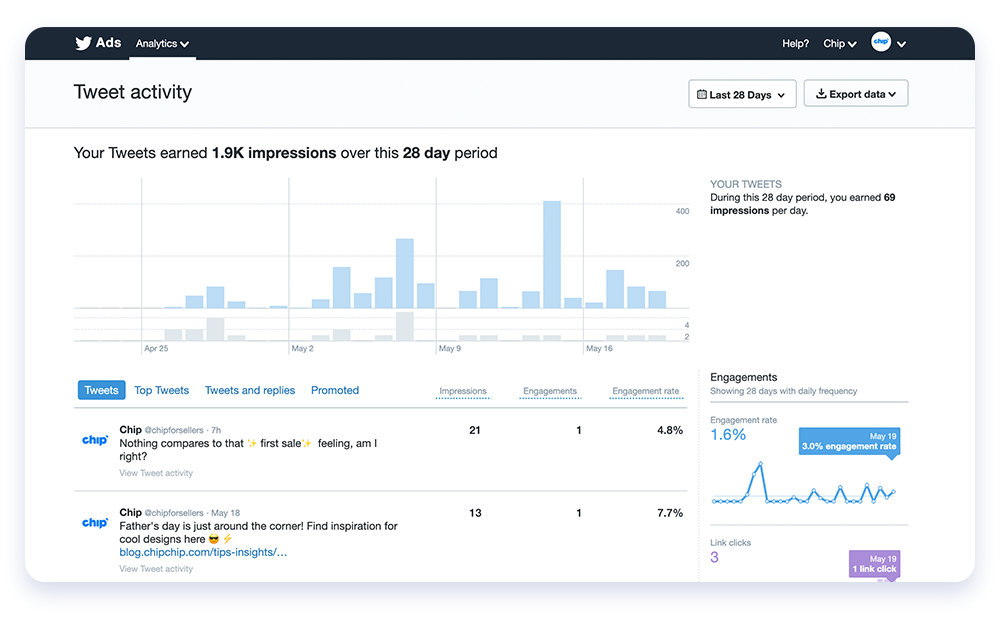This screenshot has width=1000, height=623.
Task: Open @chipforsellers handle on 7h tweet
Action: (173, 430)
